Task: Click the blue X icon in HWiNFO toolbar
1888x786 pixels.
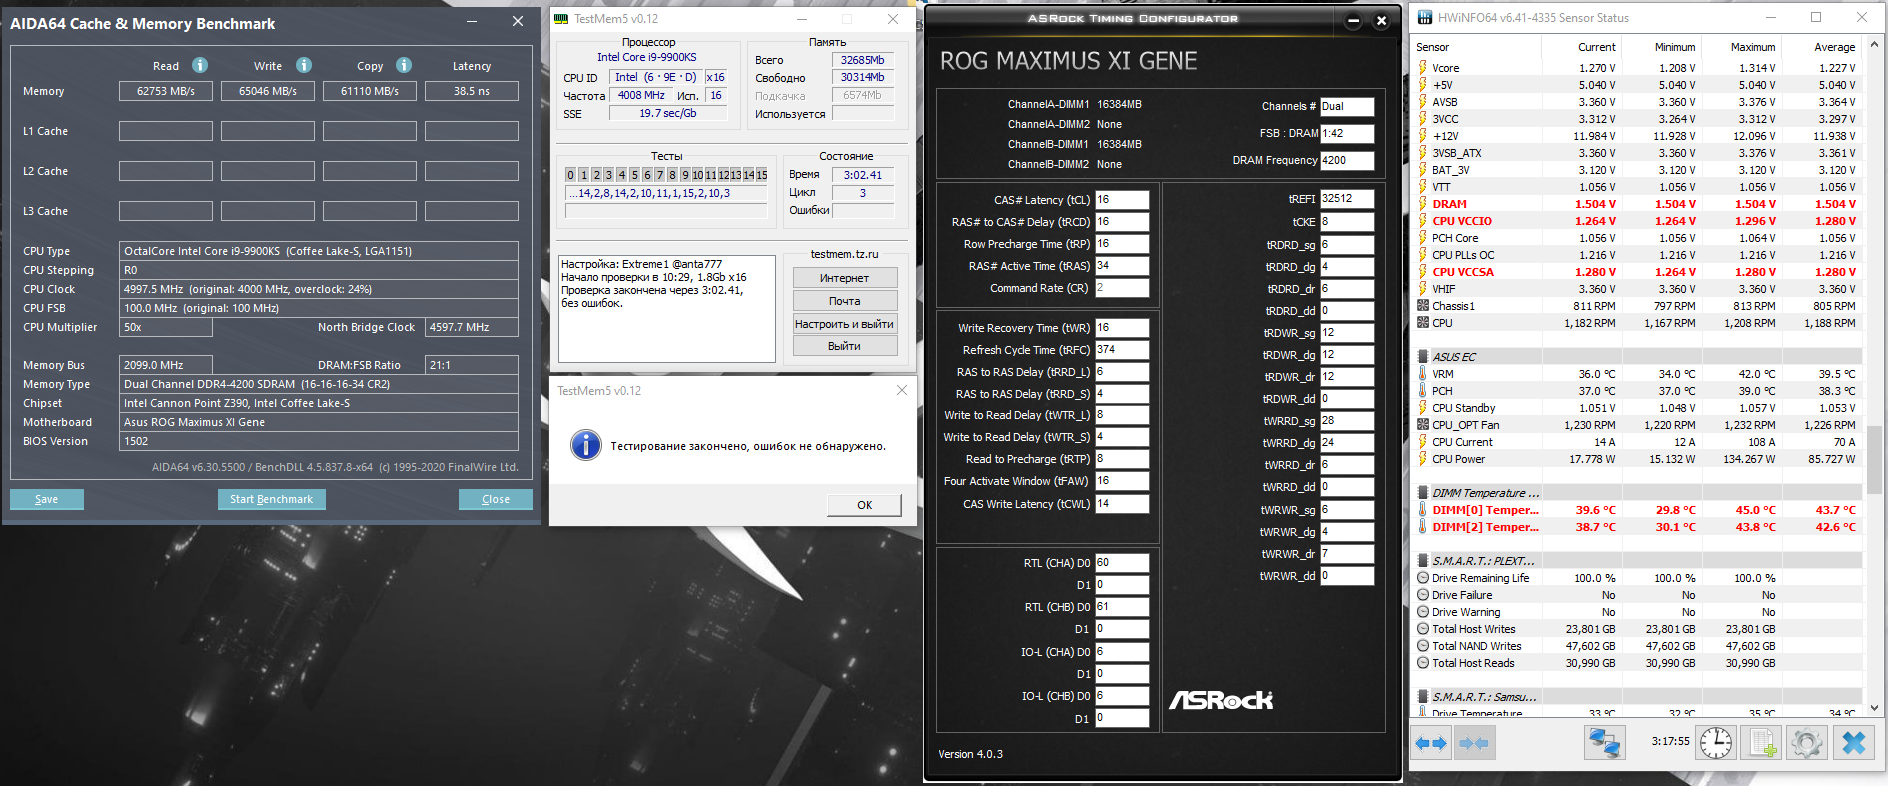Action: [x=1854, y=743]
